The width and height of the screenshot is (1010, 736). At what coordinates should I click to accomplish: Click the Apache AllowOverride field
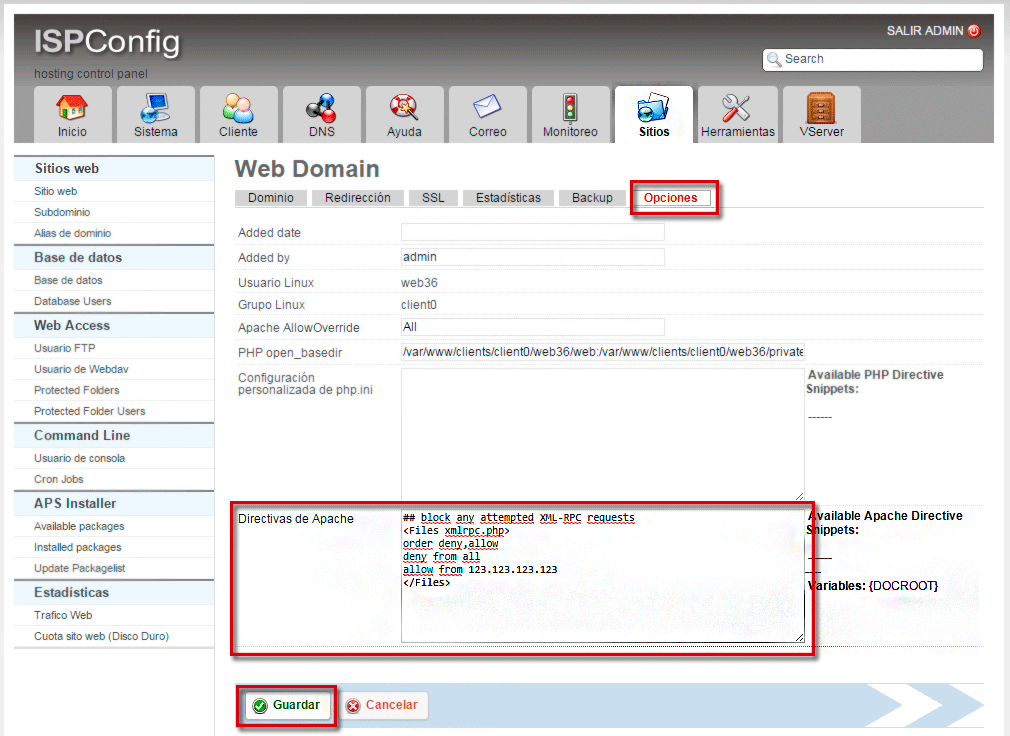click(x=532, y=327)
